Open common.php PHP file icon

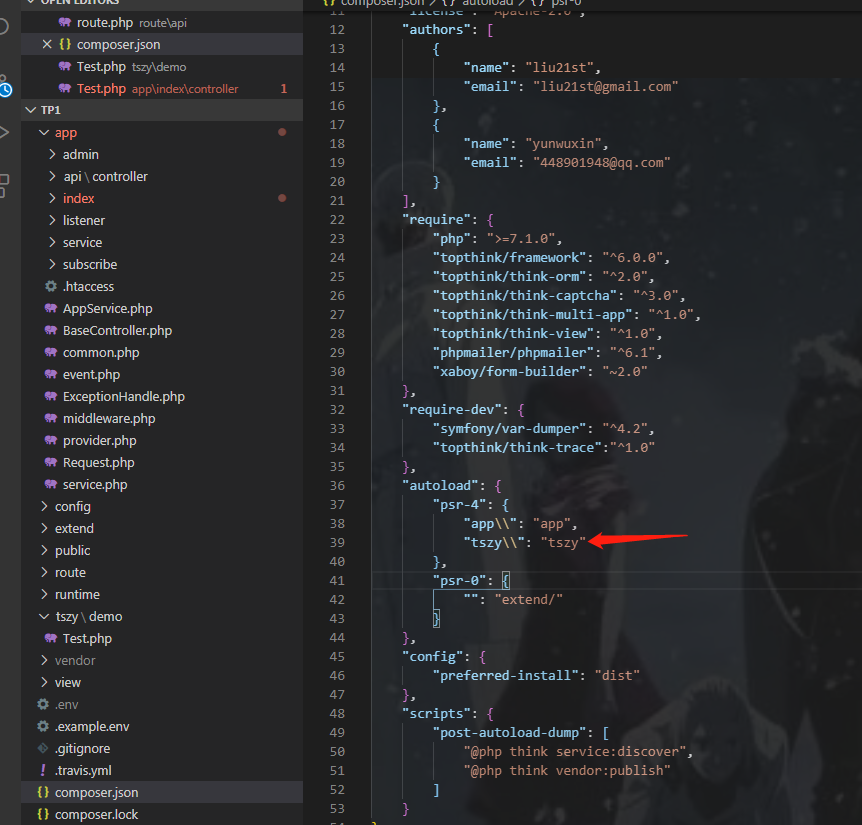[x=51, y=352]
